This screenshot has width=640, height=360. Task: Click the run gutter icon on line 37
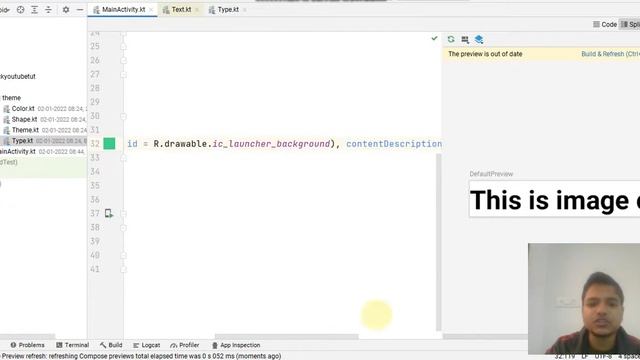click(109, 213)
